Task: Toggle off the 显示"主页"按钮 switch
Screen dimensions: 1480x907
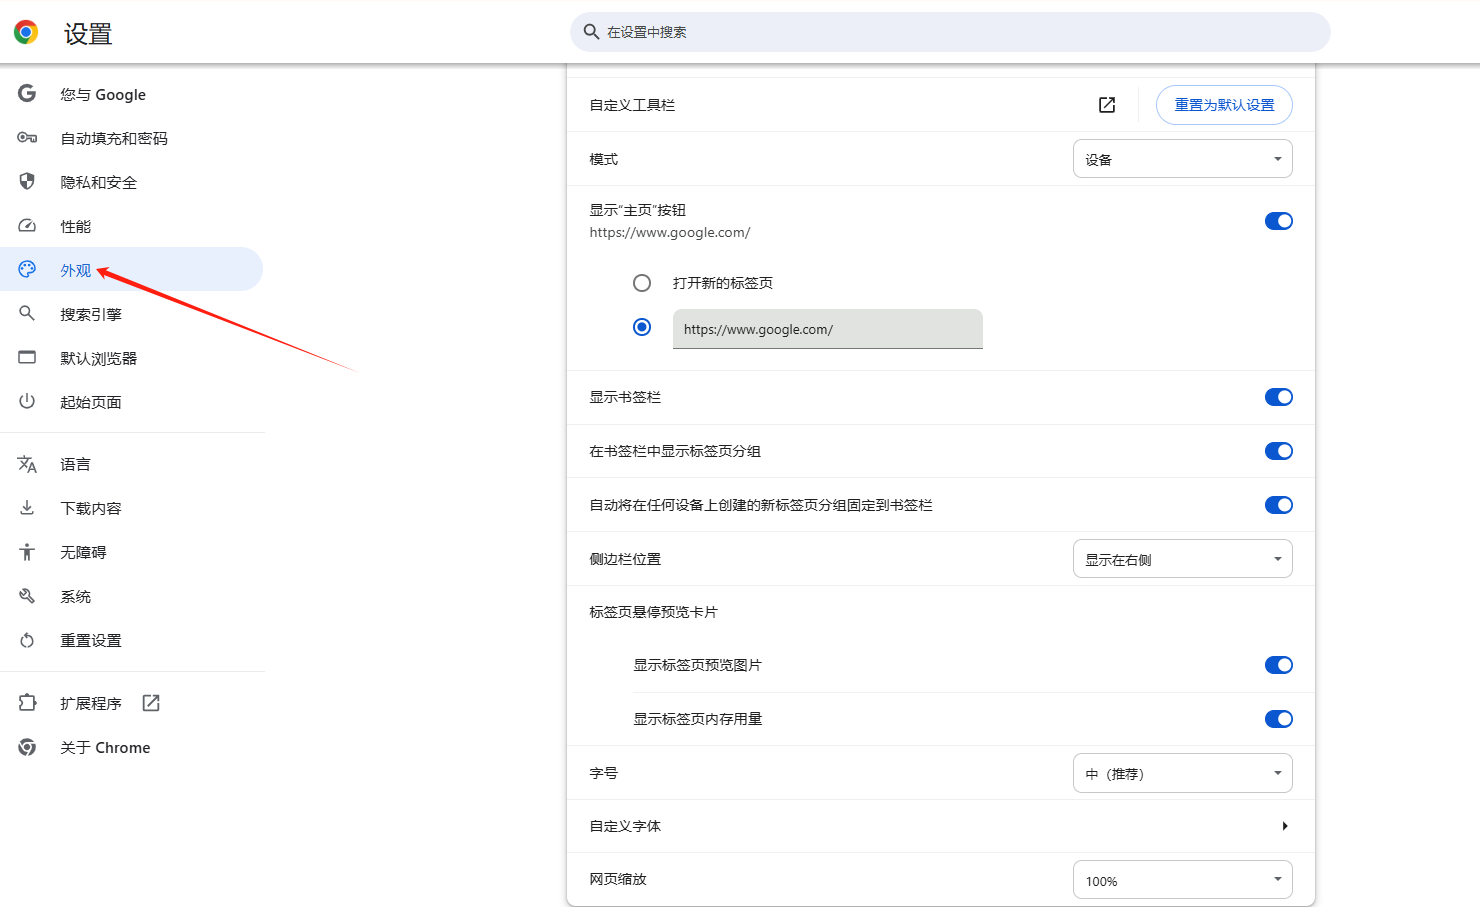Action: click(x=1279, y=221)
